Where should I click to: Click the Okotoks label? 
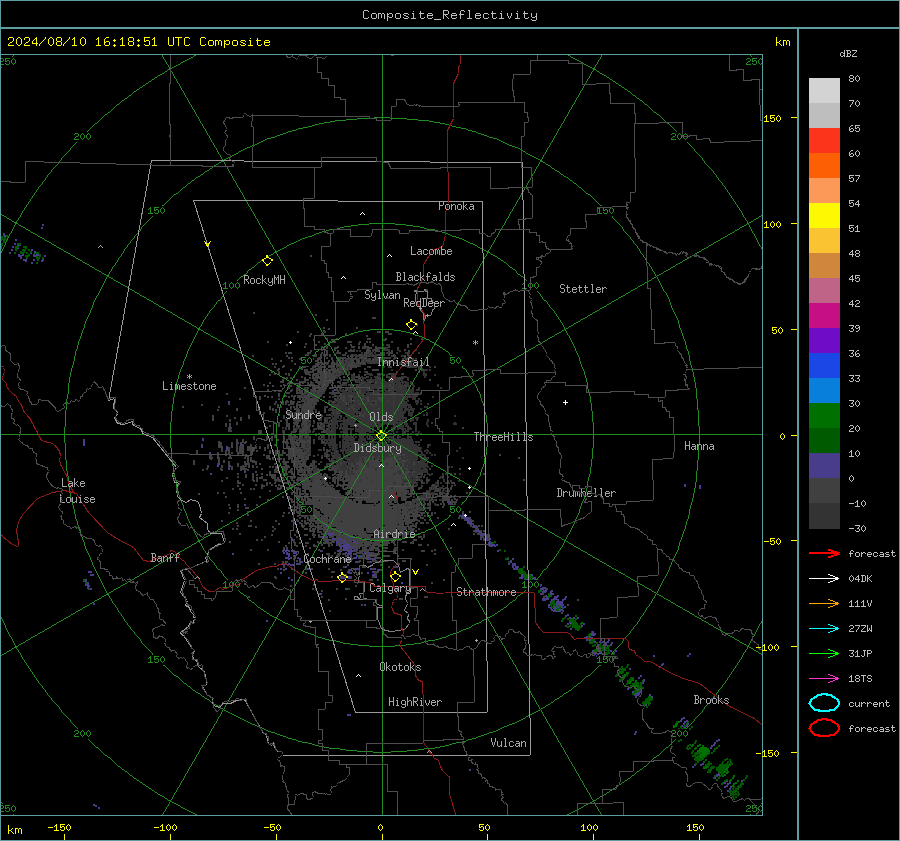400,667
